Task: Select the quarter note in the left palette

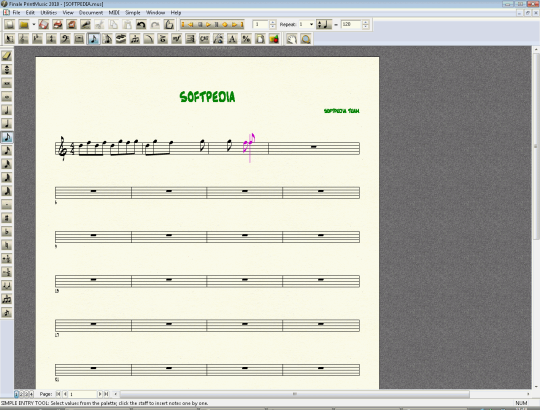Action: [7, 123]
